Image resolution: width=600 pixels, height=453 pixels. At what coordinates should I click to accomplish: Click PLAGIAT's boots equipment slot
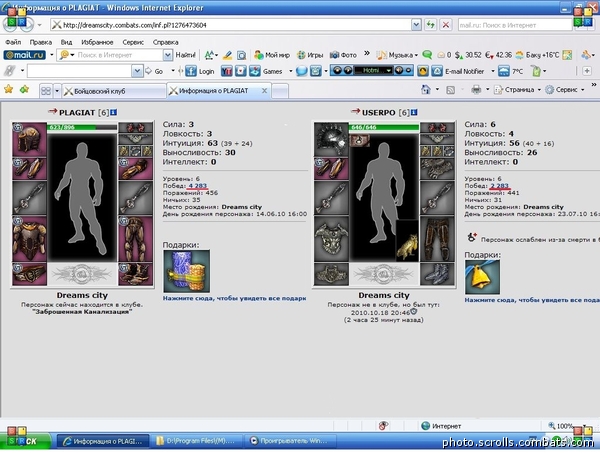pyautogui.click(x=135, y=274)
